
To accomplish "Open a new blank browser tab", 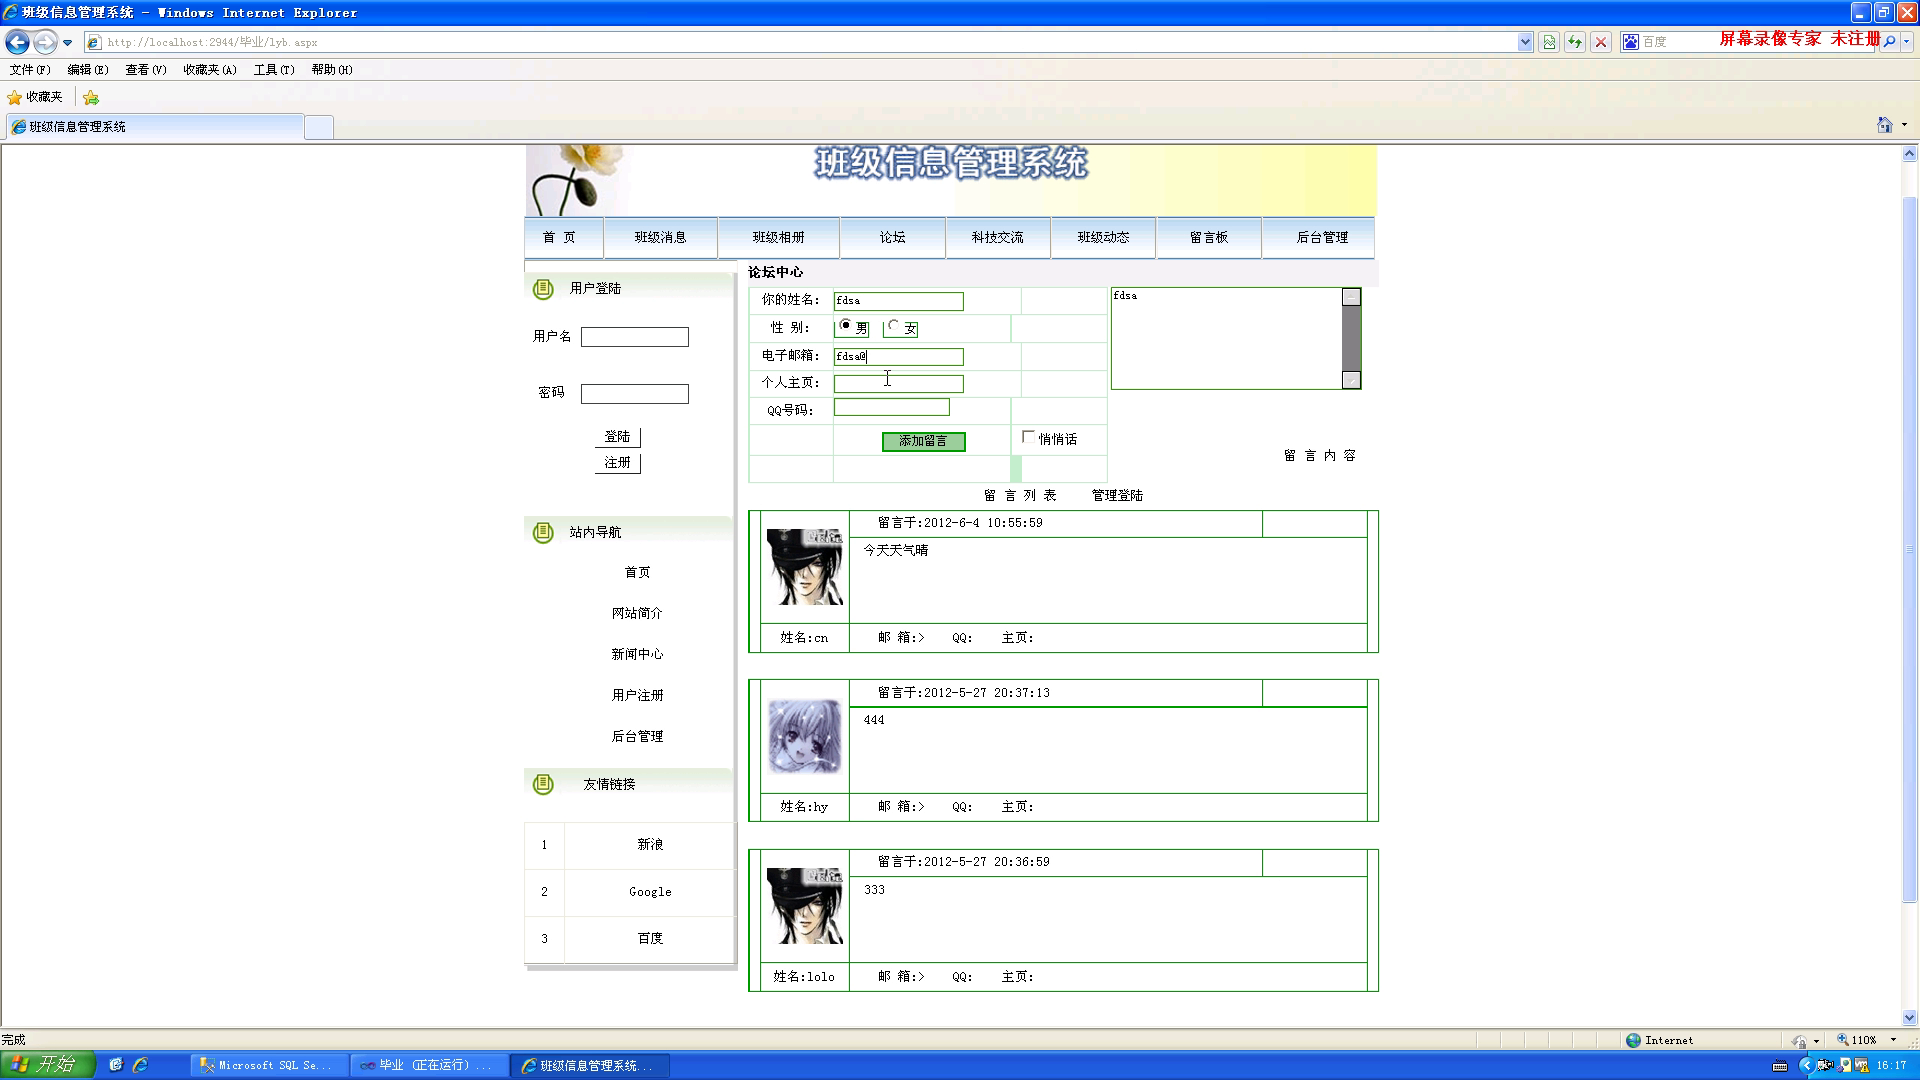I will click(x=319, y=128).
